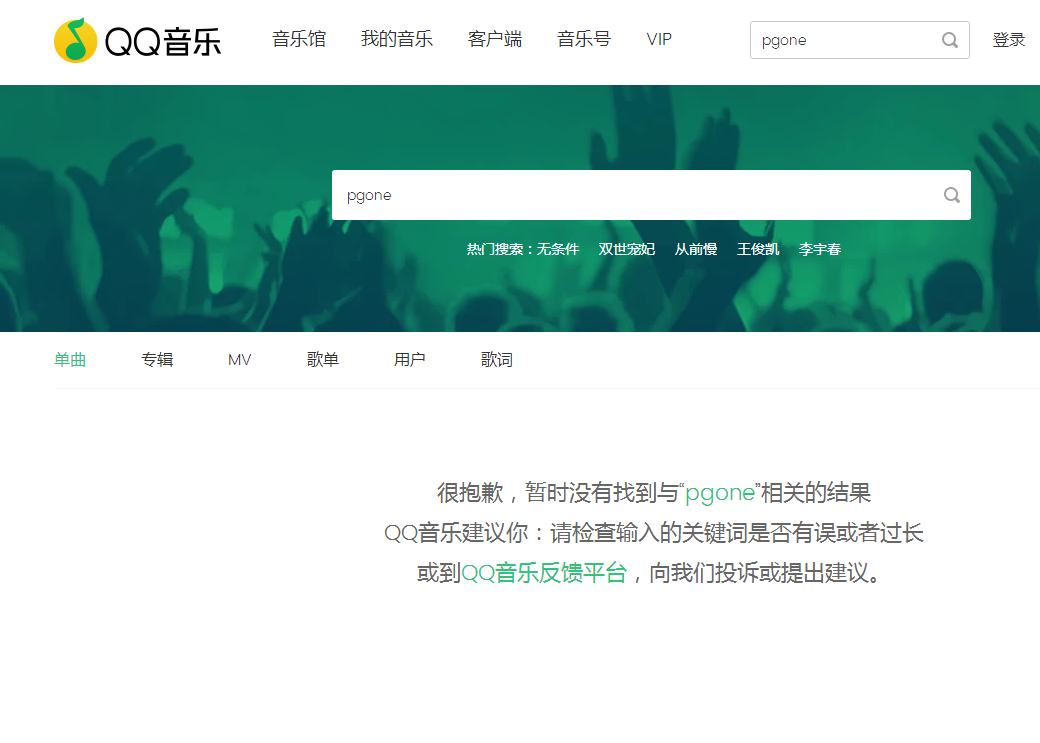Open the MV search results tab
This screenshot has width=1040, height=743.
[x=239, y=359]
